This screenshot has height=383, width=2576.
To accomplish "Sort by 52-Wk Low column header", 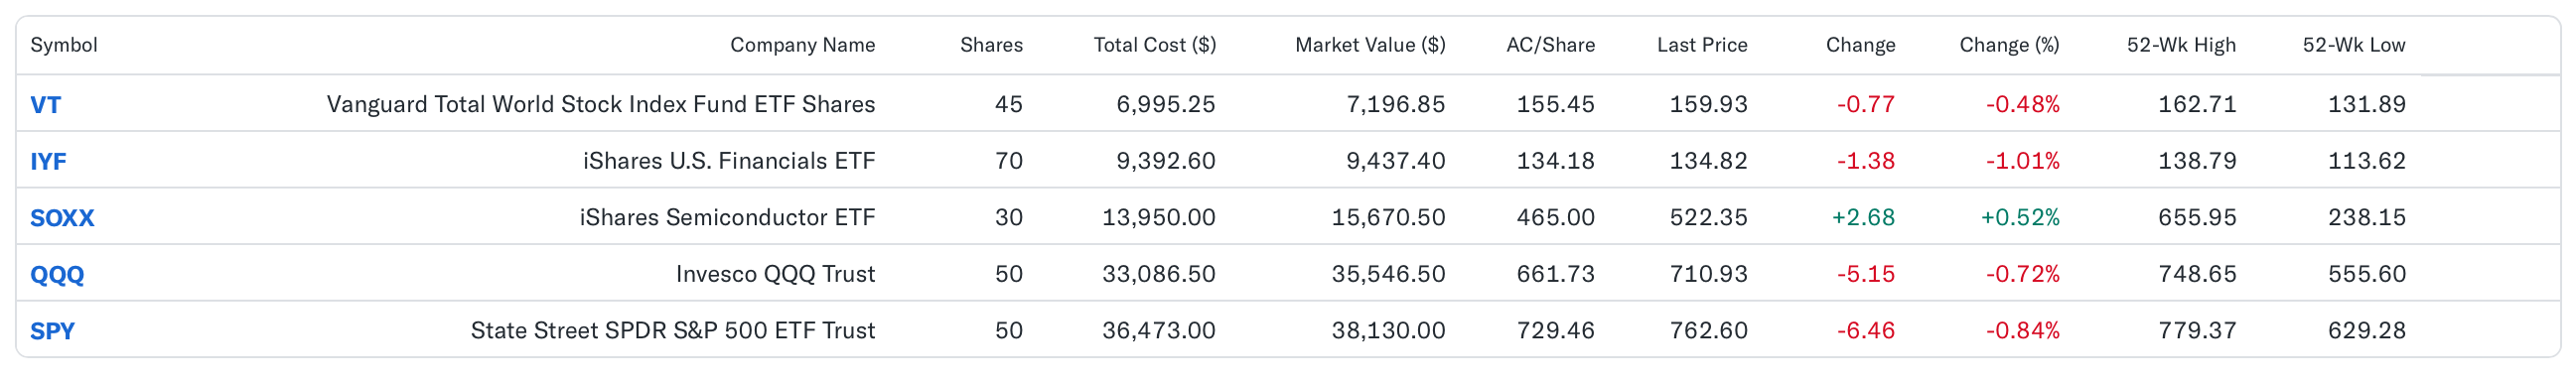I will [2353, 45].
